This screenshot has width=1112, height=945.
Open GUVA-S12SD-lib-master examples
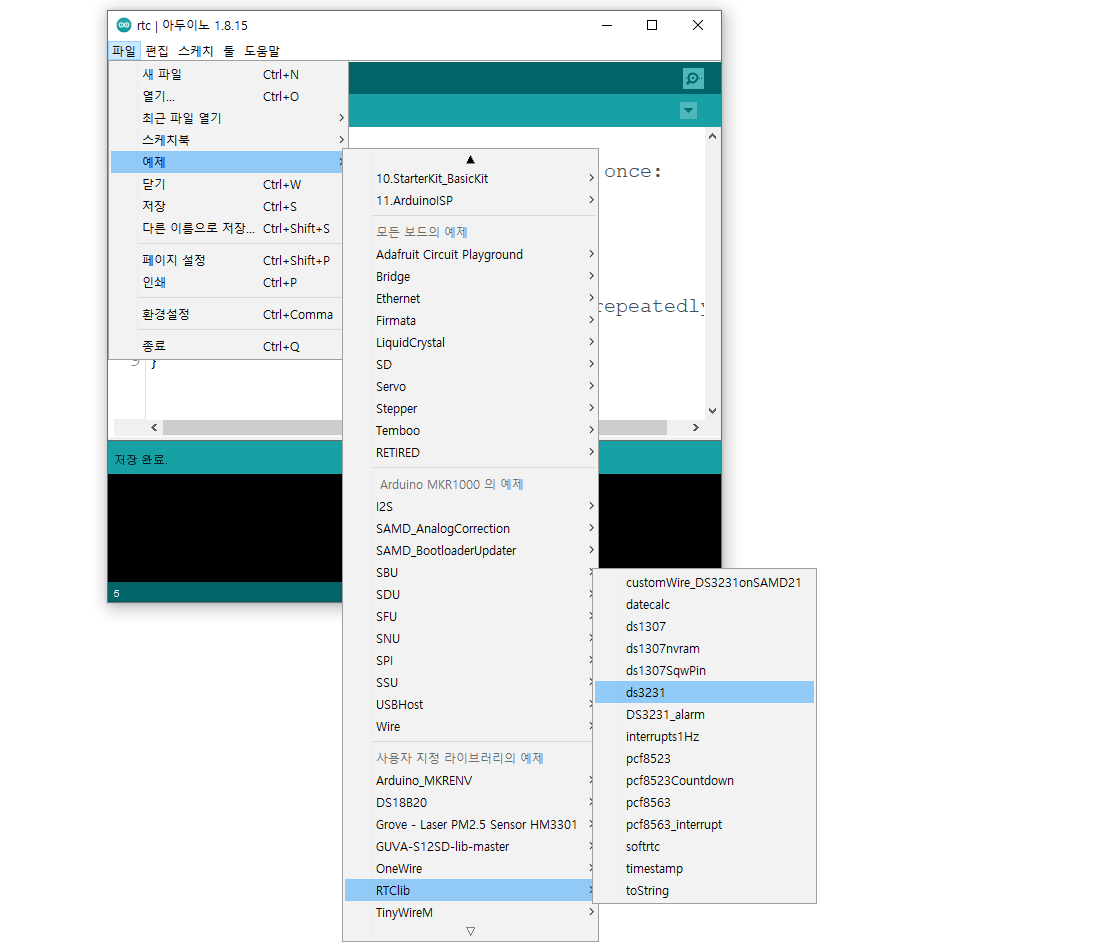(x=470, y=846)
